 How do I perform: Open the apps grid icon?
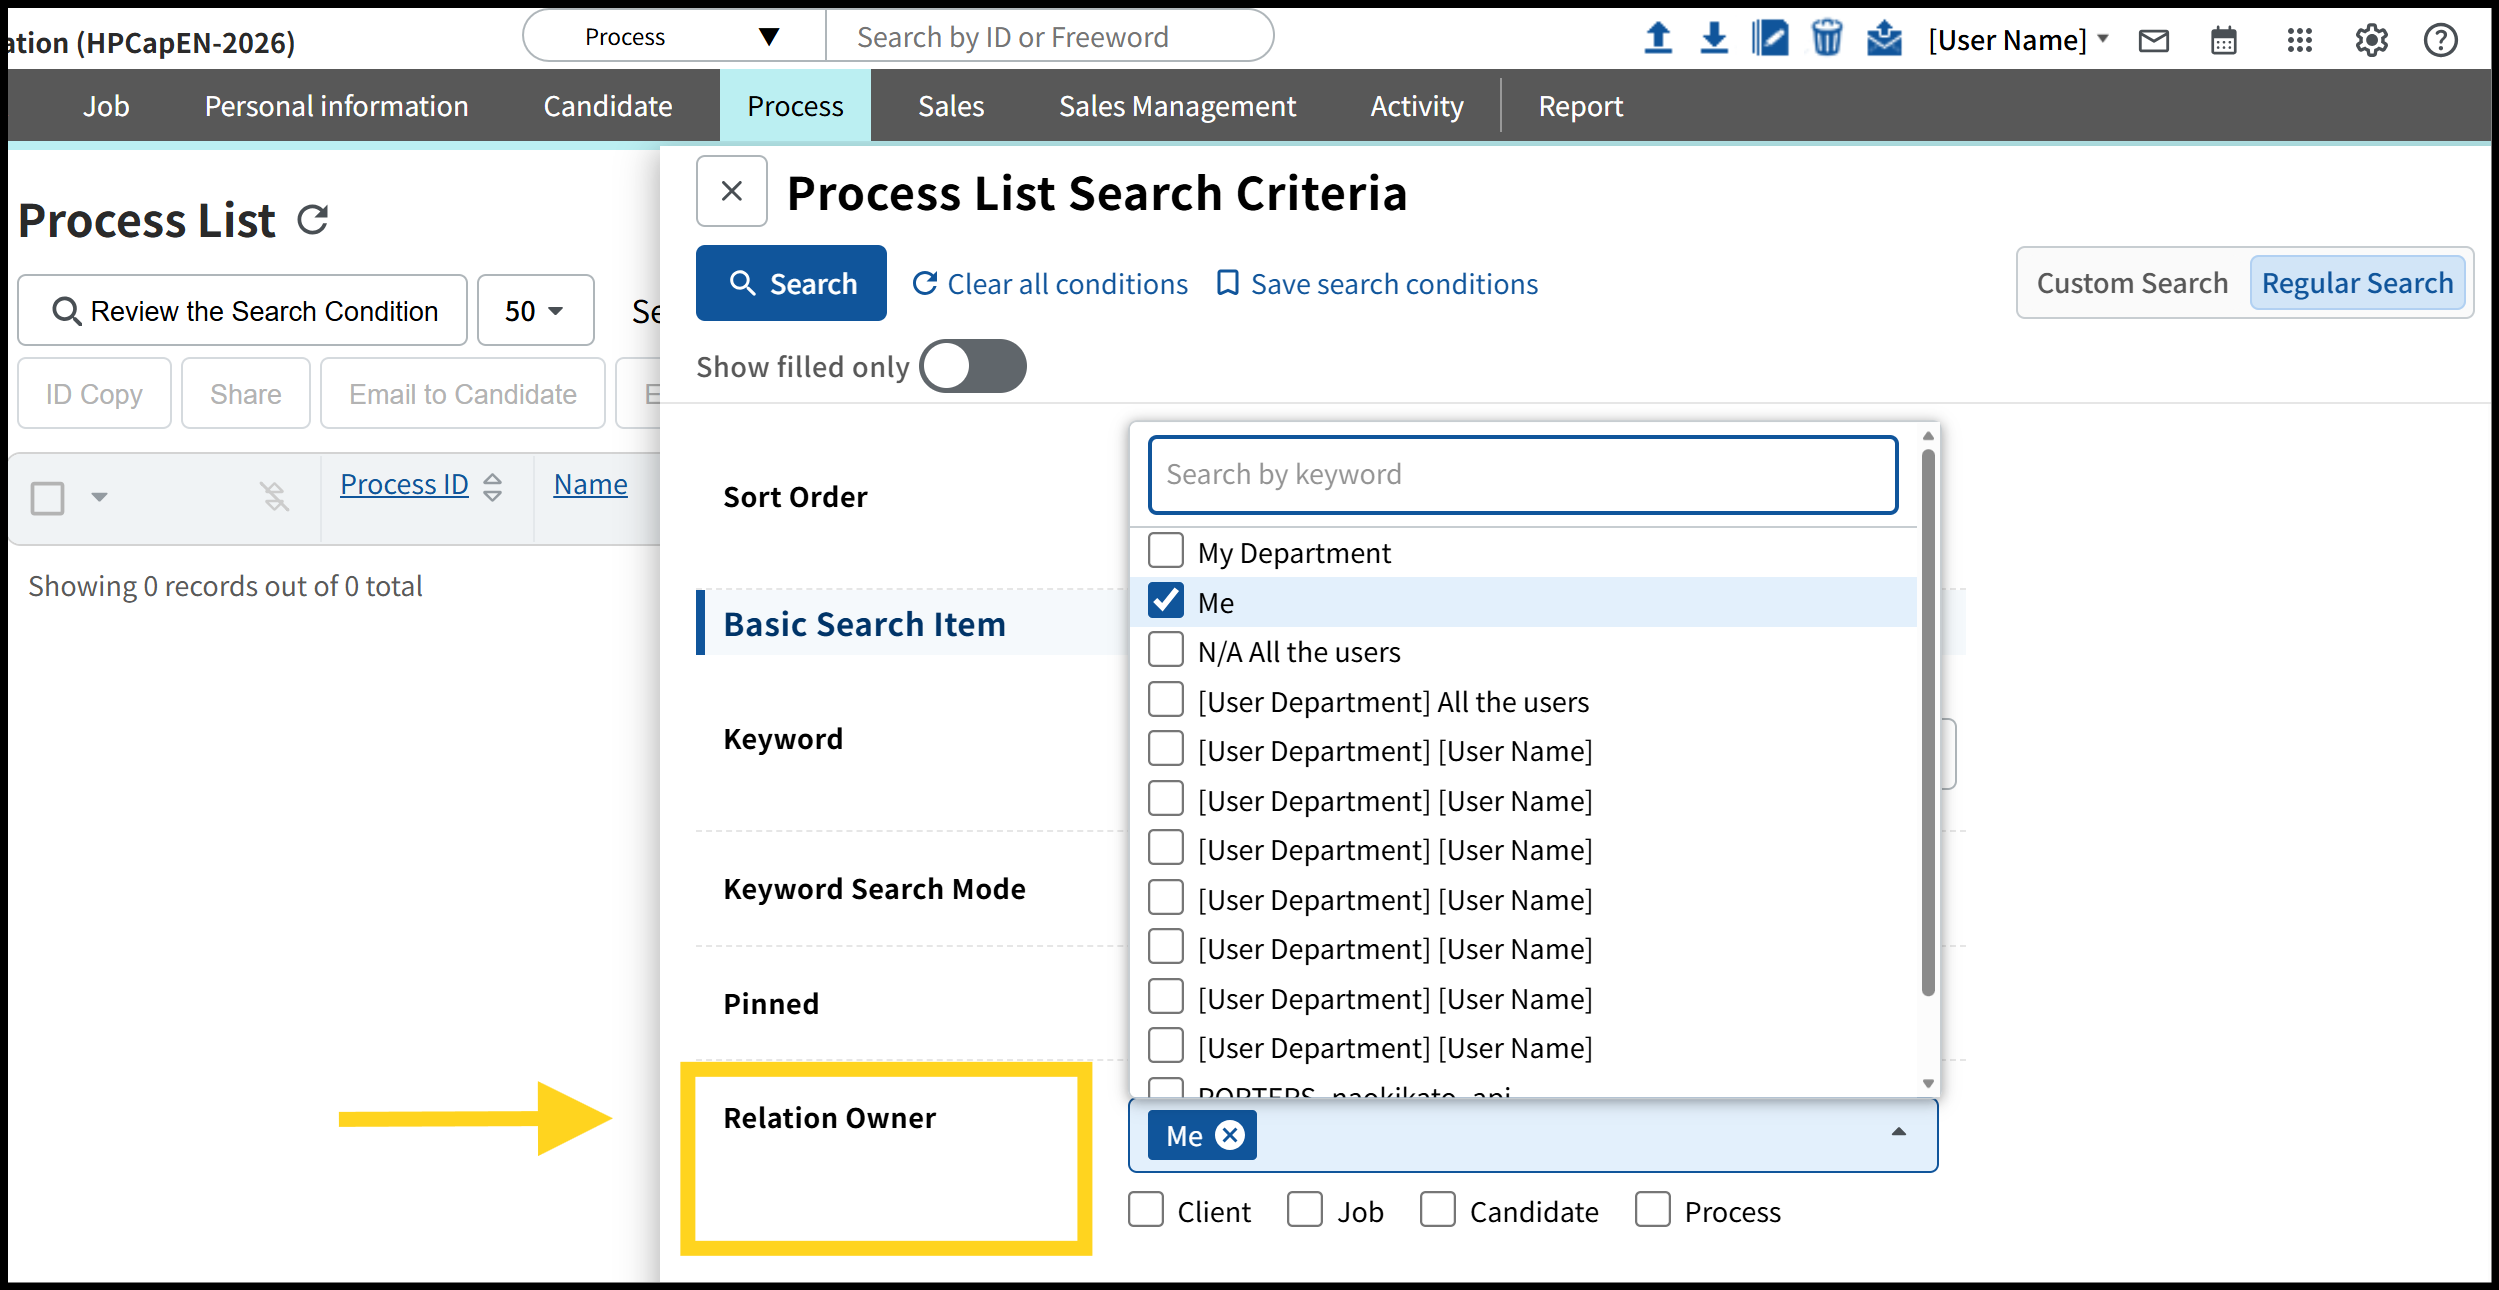[2299, 41]
